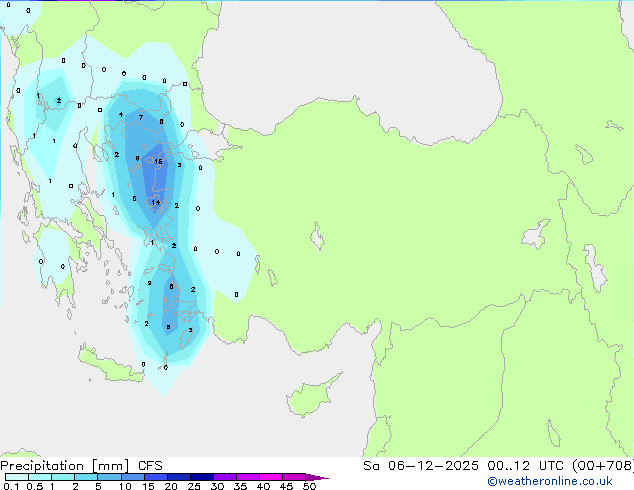The width and height of the screenshot is (634, 490).
Task: Click legend tick label '20'
Action: (x=171, y=486)
